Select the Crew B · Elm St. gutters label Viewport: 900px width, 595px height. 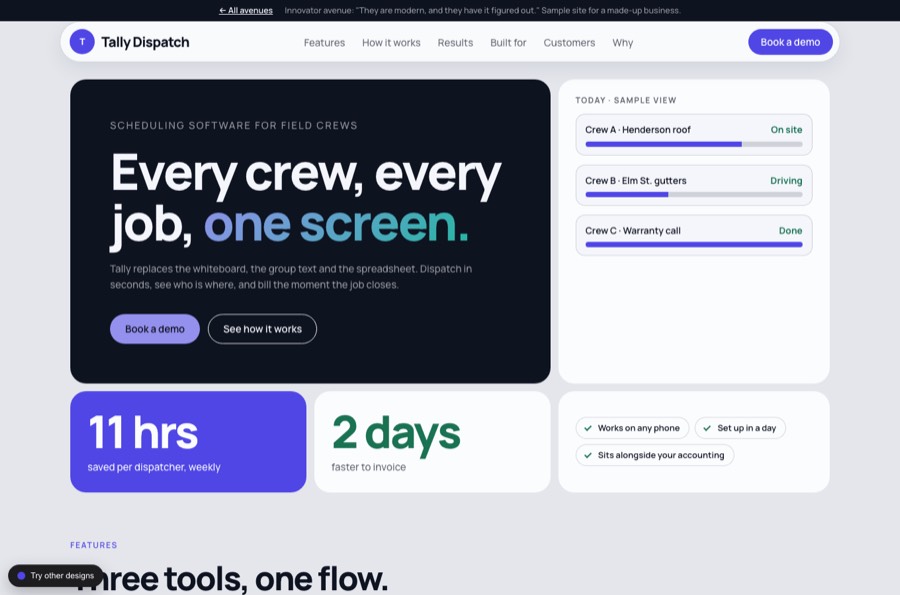[x=635, y=181]
